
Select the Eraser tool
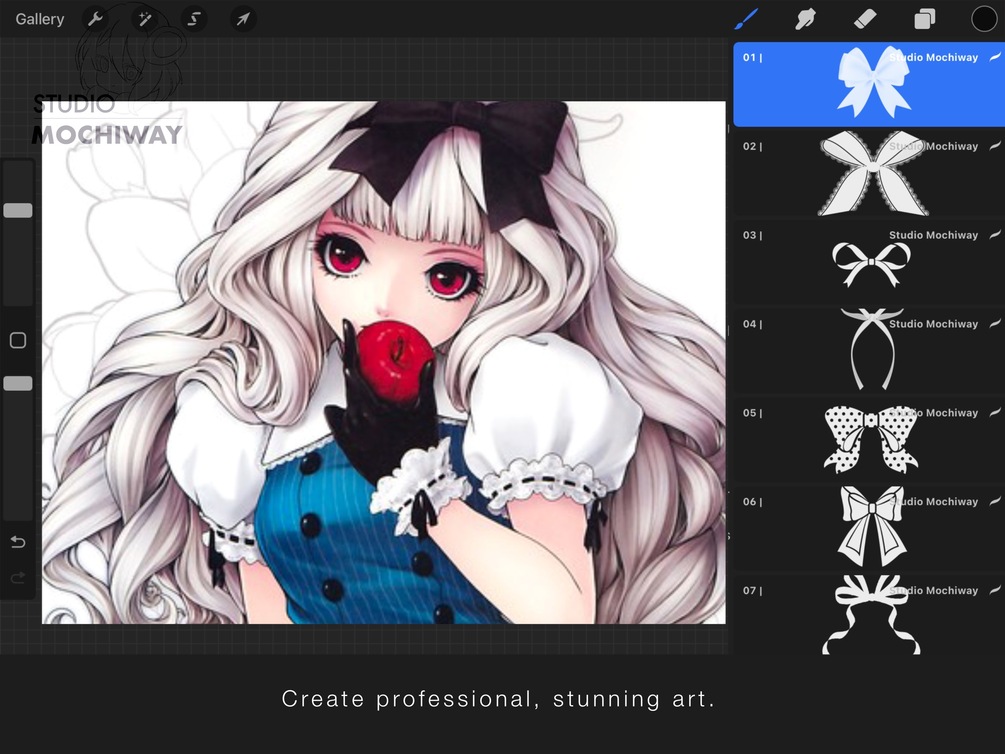click(x=865, y=19)
